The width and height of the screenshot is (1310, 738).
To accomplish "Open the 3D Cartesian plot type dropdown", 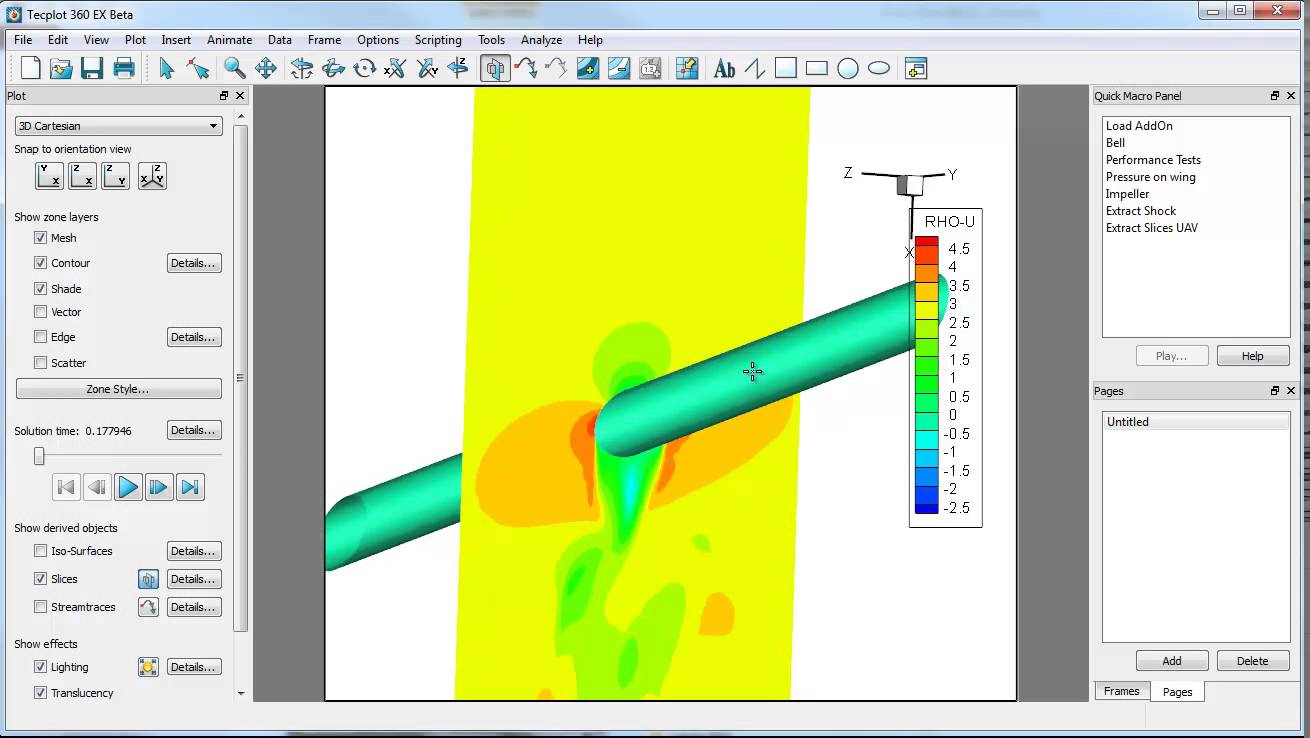I will (118, 126).
